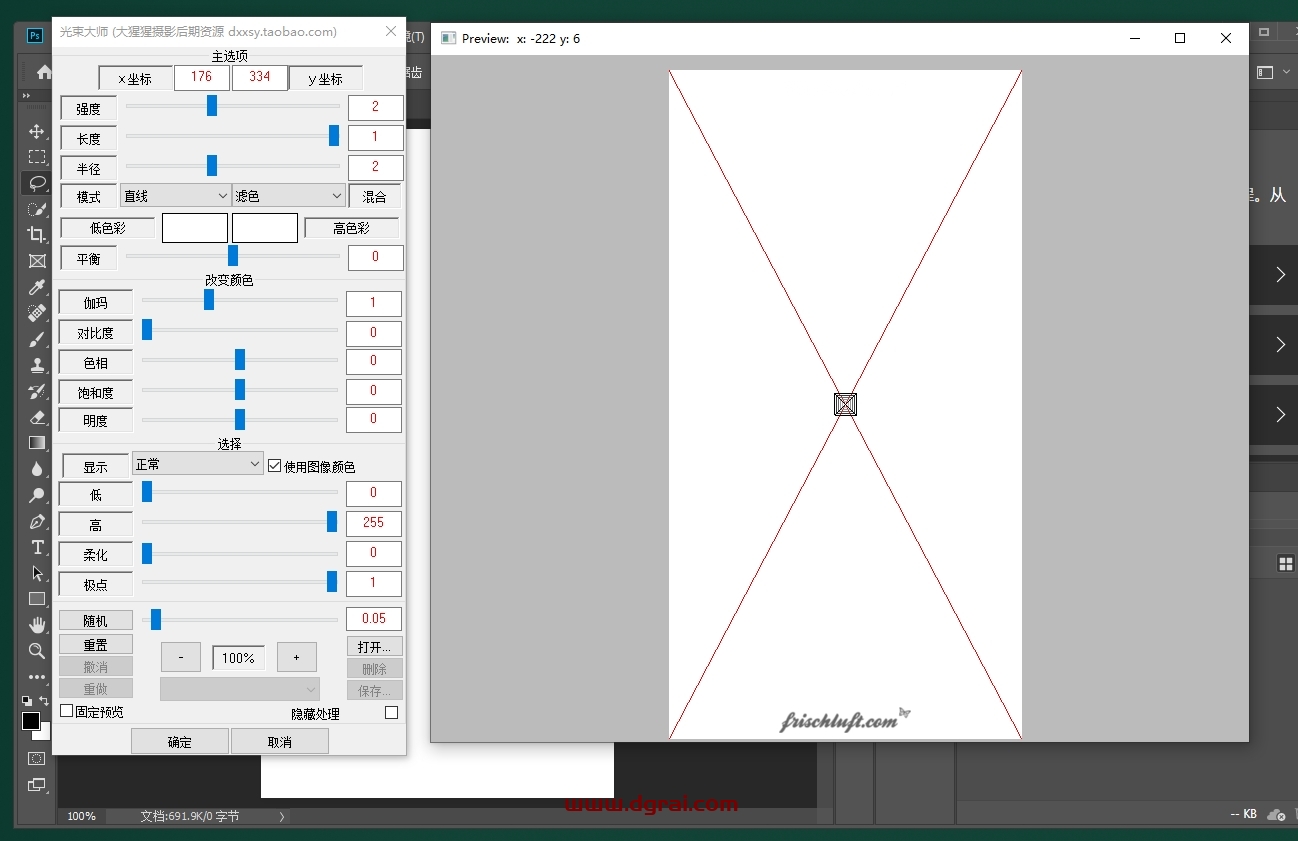Image resolution: width=1298 pixels, height=841 pixels.
Task: Click the 伽玛 slider handle
Action: [209, 299]
